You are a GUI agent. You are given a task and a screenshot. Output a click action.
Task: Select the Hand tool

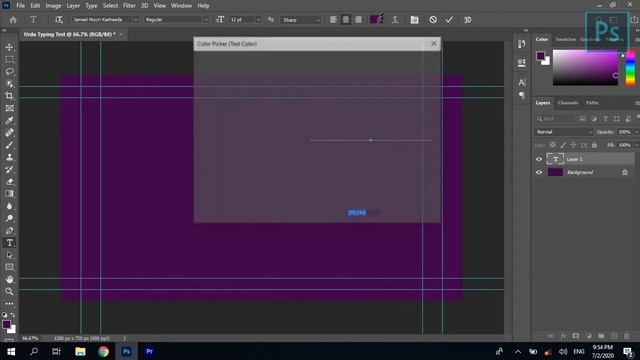[9, 280]
